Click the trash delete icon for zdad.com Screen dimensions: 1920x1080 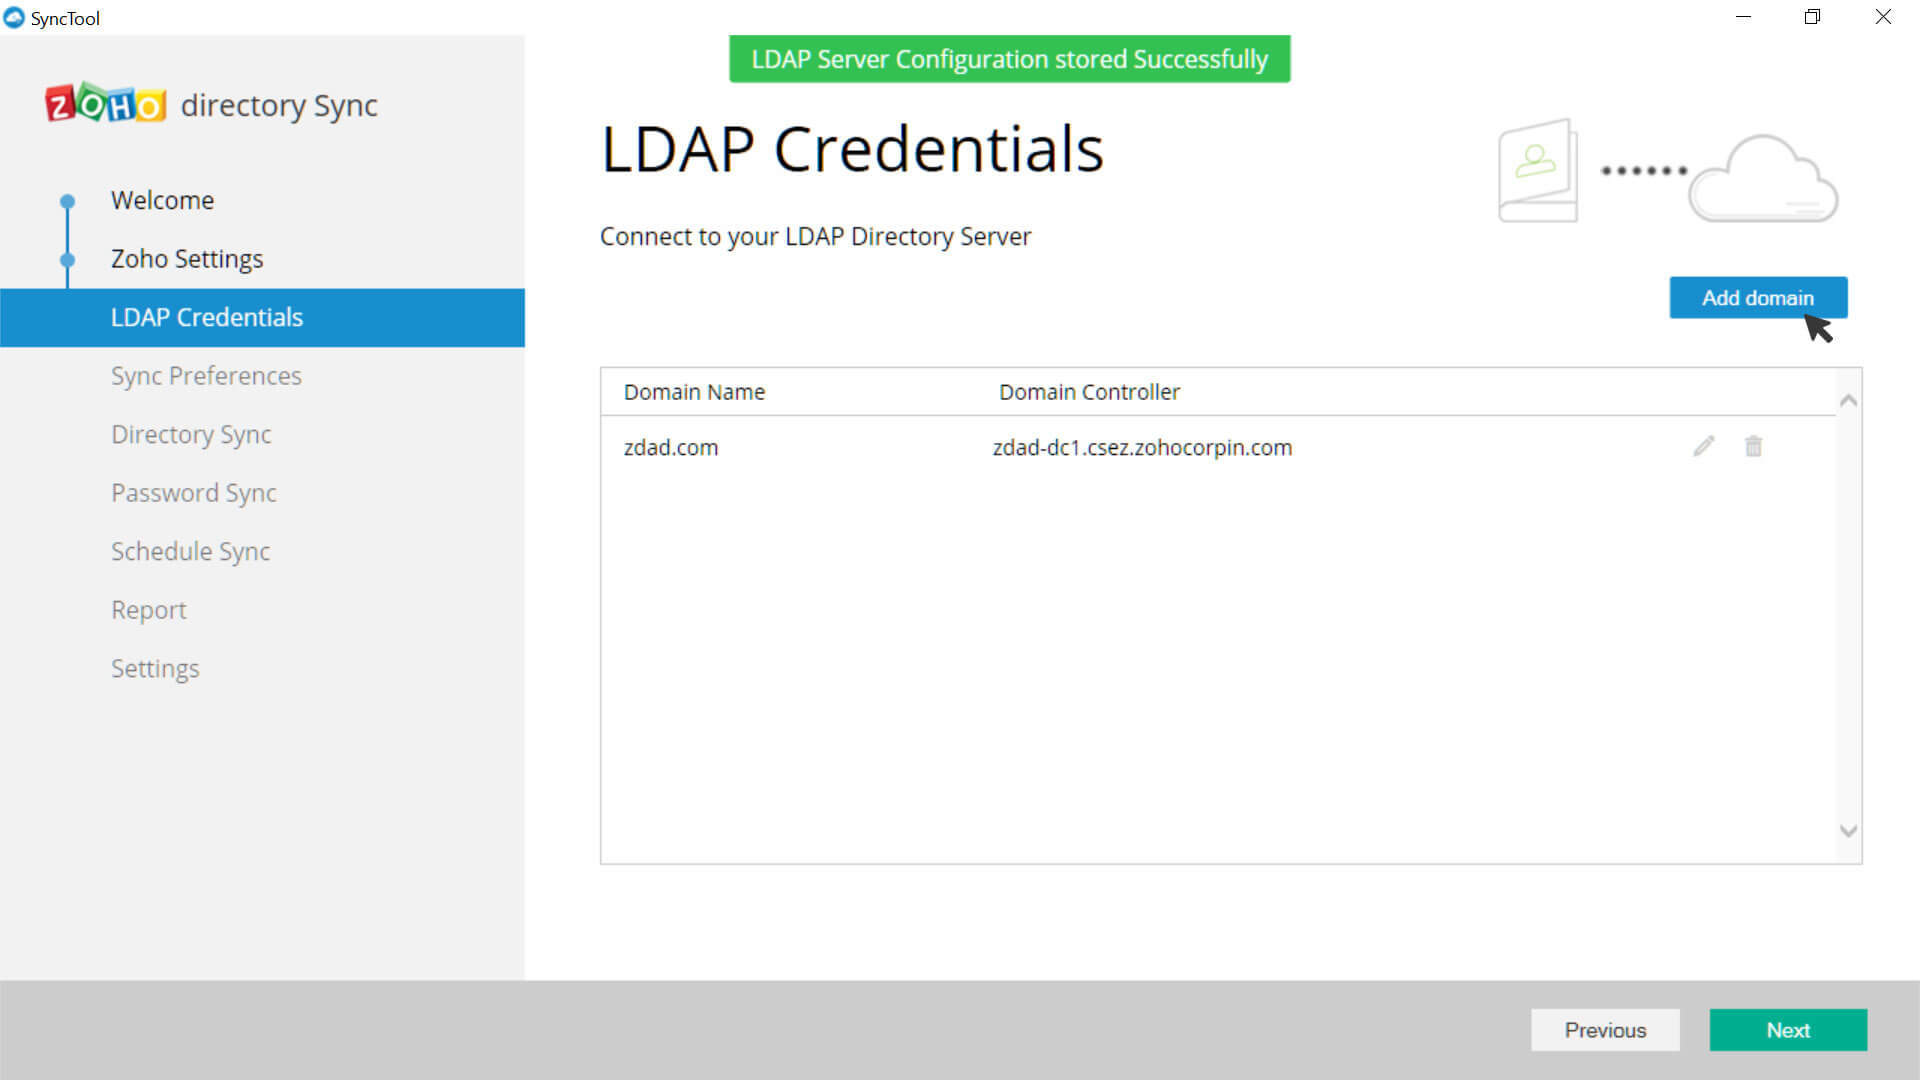point(1753,446)
